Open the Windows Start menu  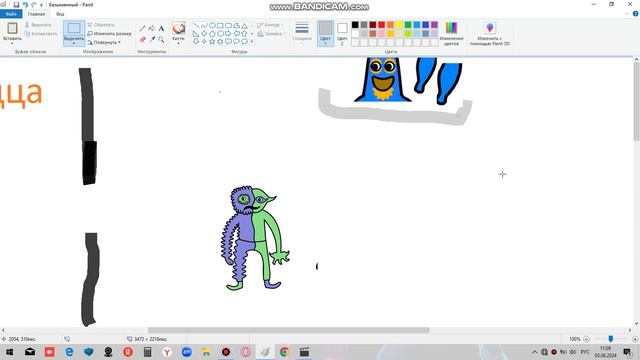9,352
